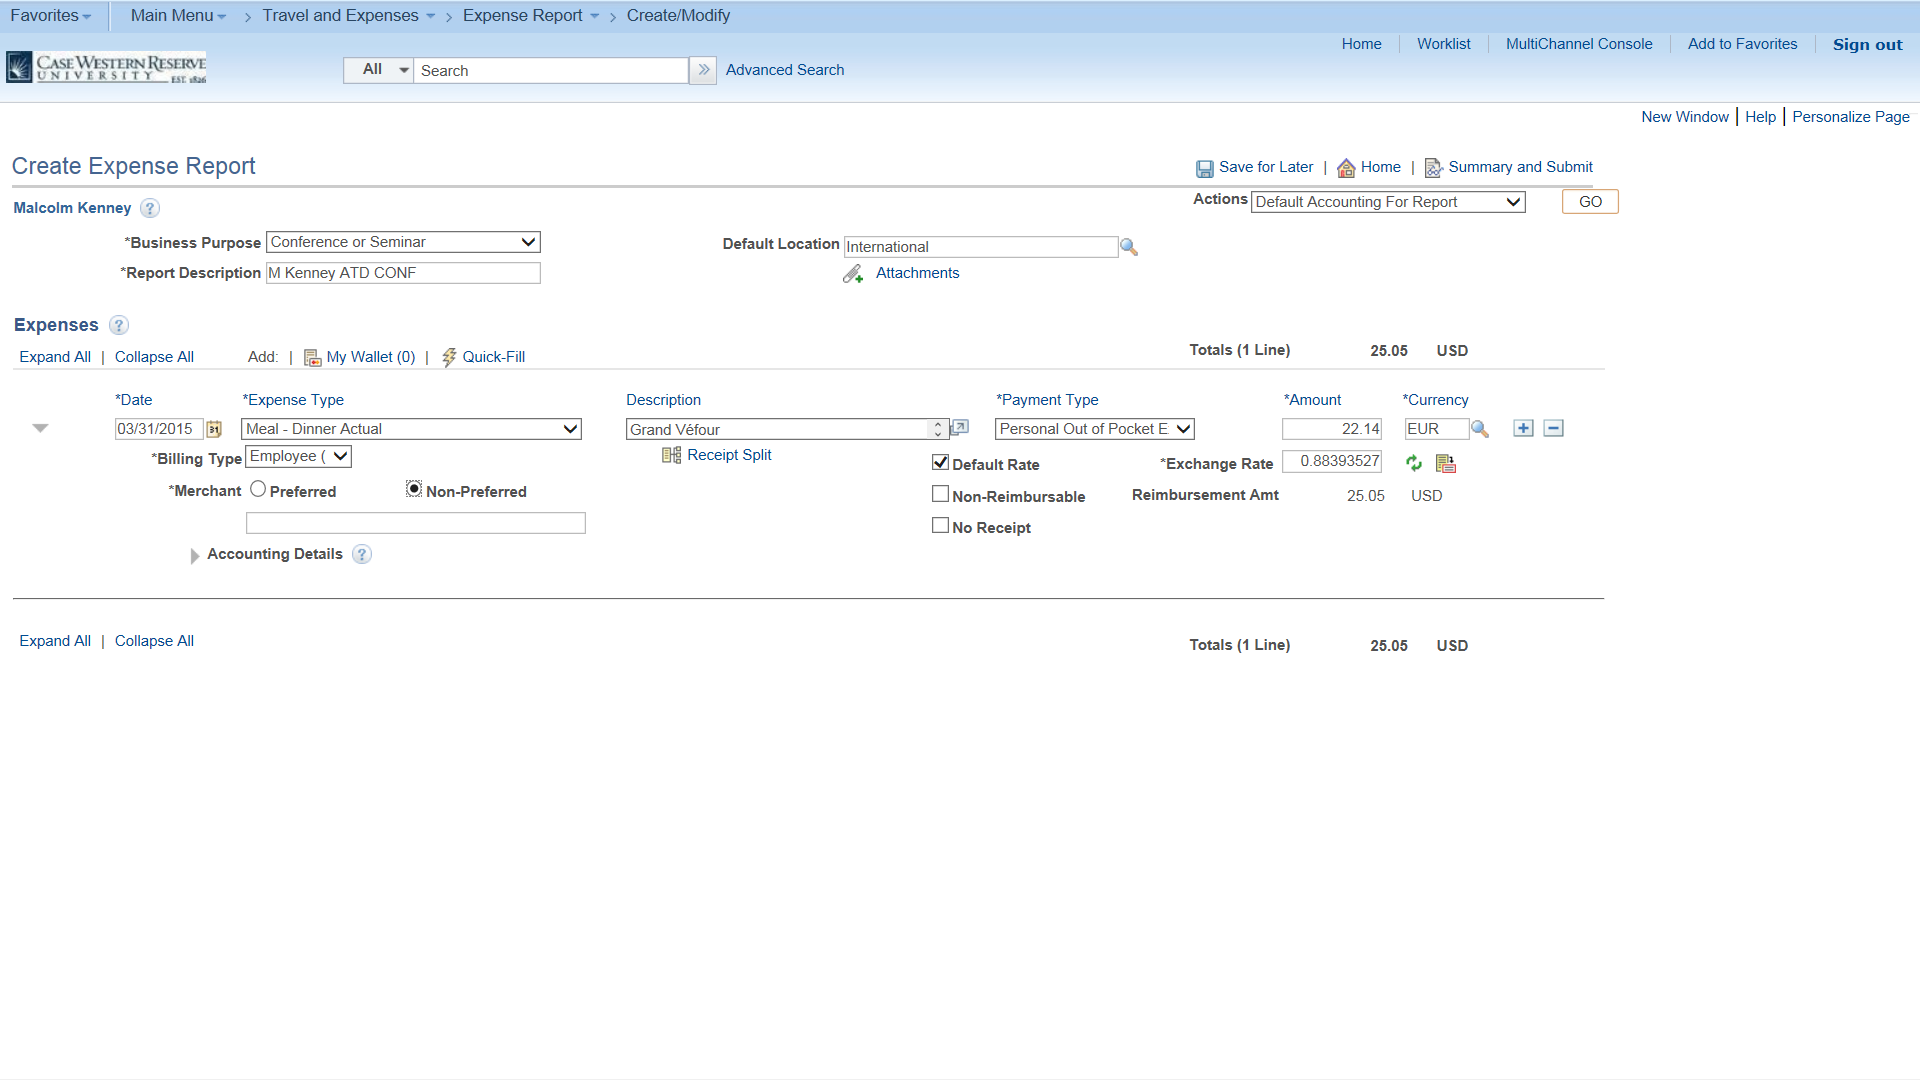Open the Personalize Page link
This screenshot has height=1080, width=1920.
point(1850,117)
